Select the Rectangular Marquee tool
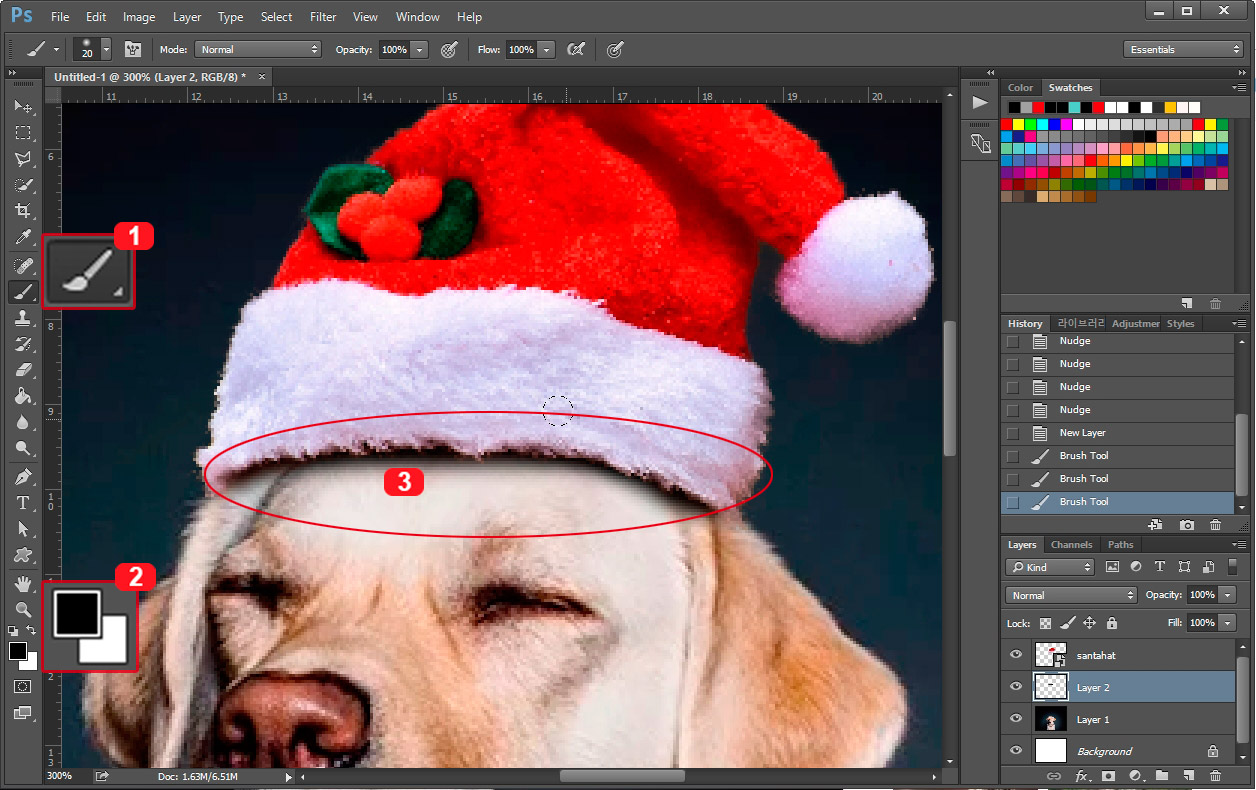This screenshot has width=1256, height=790. pos(23,133)
